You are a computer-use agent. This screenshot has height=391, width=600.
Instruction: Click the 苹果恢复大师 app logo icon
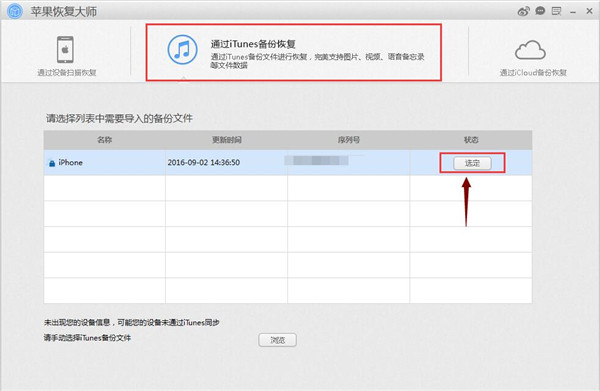(x=15, y=11)
